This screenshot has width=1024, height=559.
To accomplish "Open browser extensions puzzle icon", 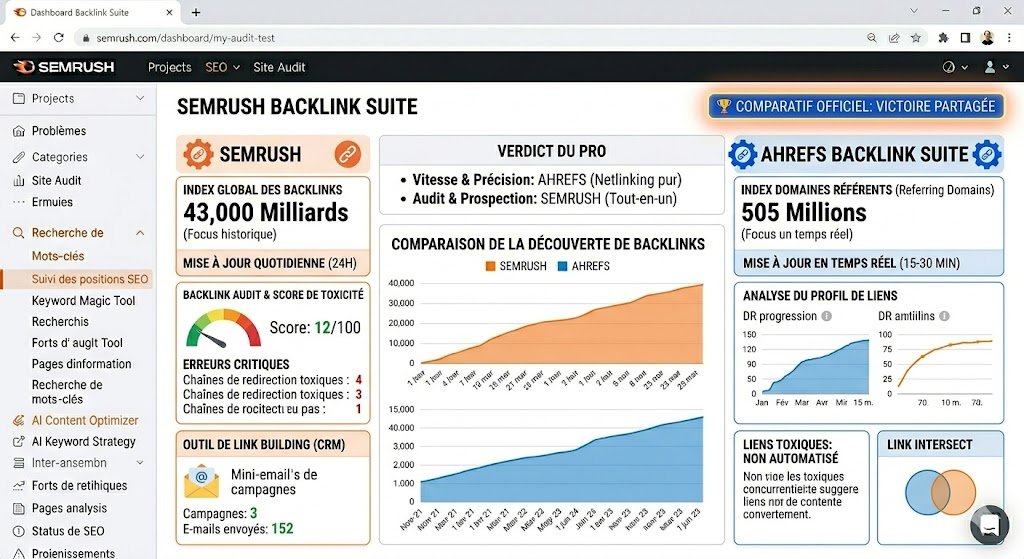I will 943,38.
